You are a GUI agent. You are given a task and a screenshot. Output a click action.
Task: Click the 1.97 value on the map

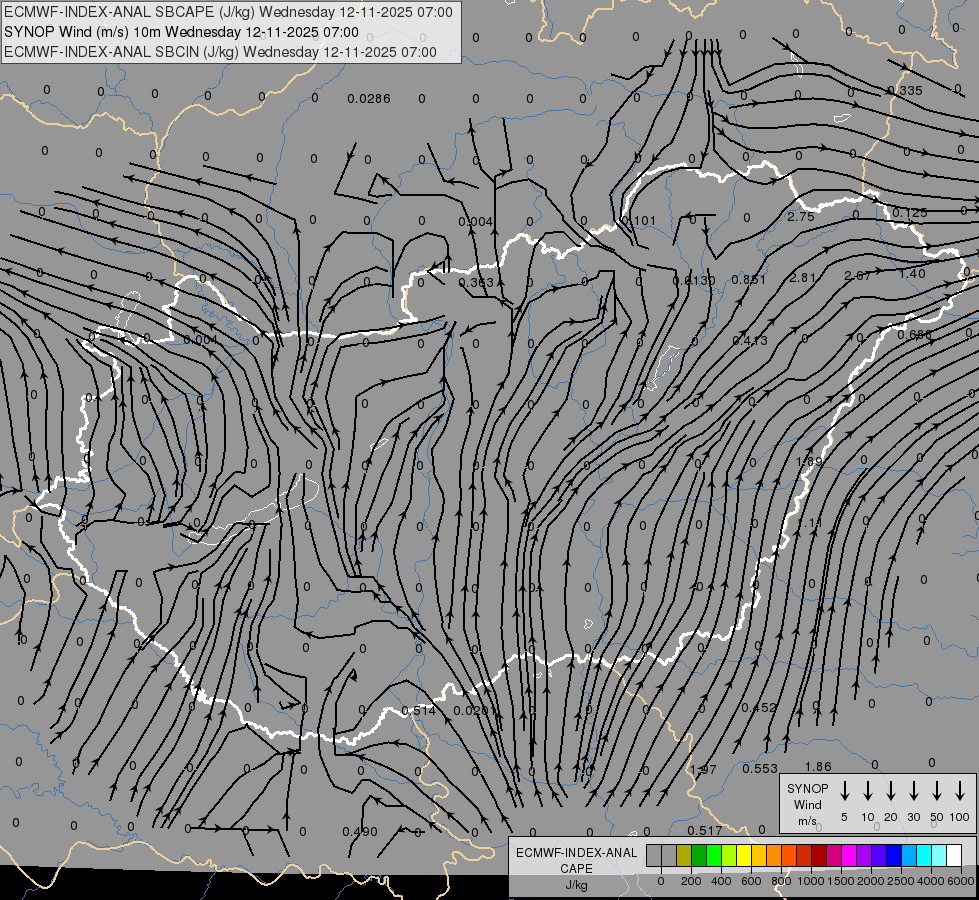pyautogui.click(x=703, y=769)
